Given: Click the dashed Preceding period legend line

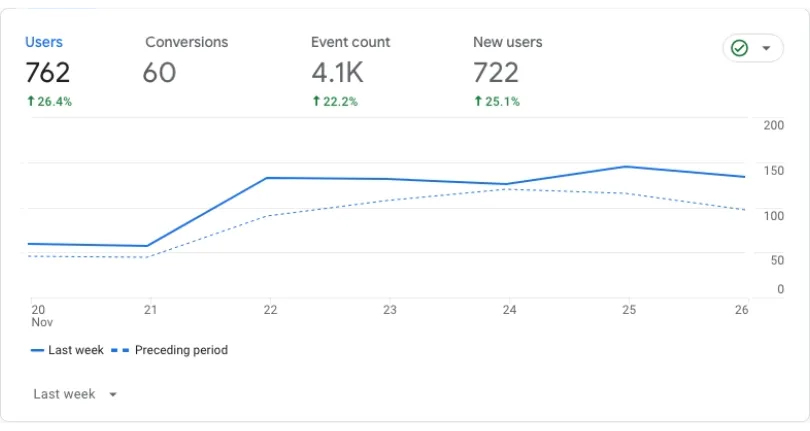Looking at the screenshot, I should pos(120,350).
